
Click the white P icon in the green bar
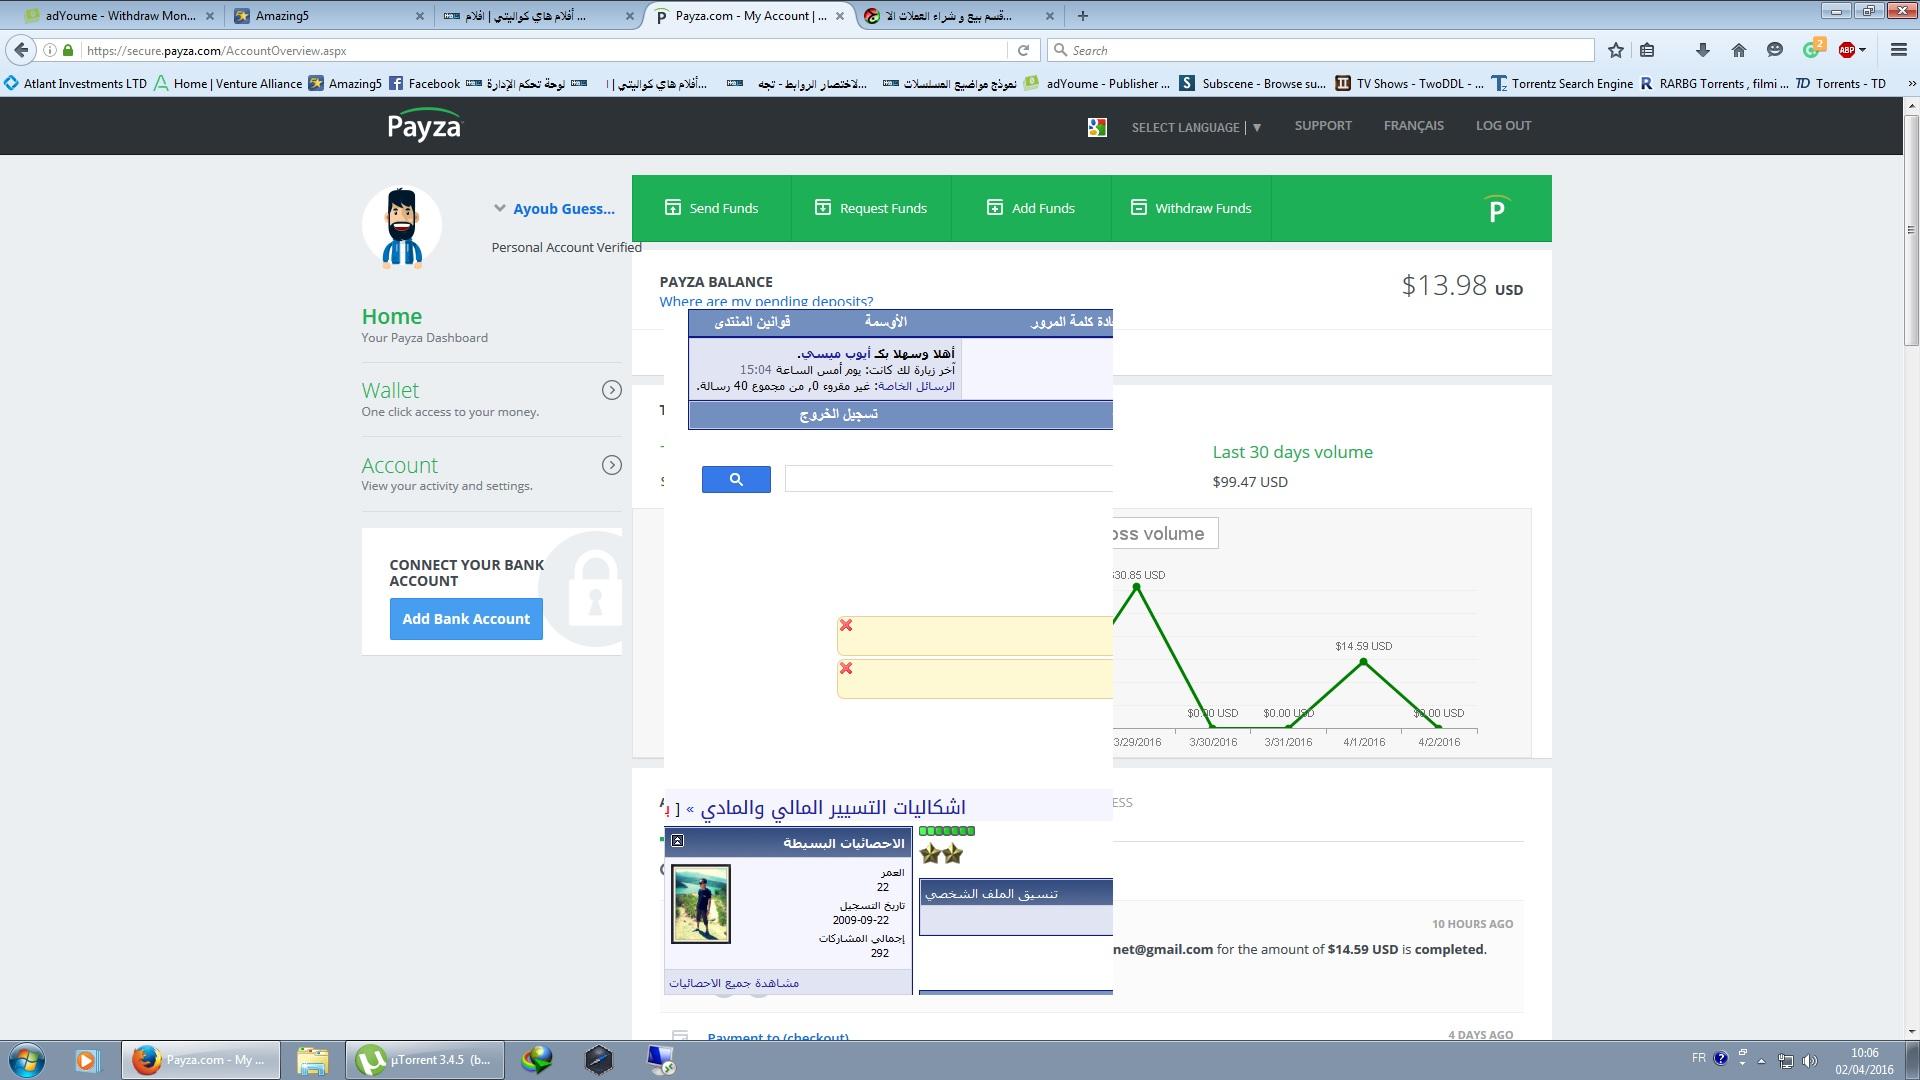point(1496,209)
